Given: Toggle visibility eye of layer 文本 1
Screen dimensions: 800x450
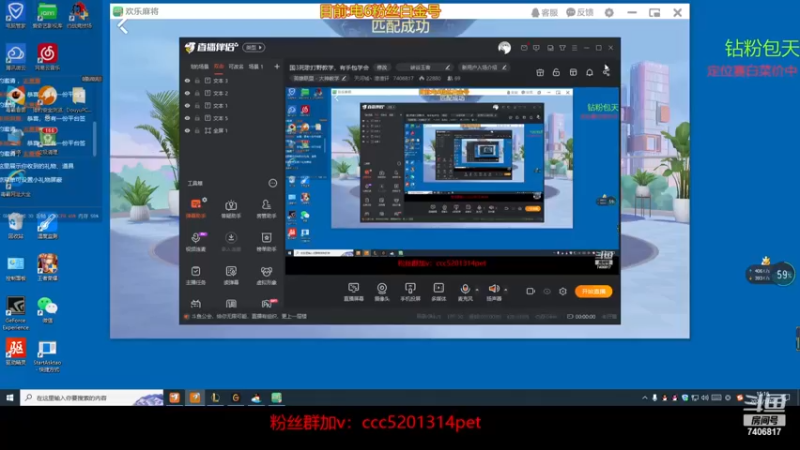Looking at the screenshot, I should click(187, 106).
